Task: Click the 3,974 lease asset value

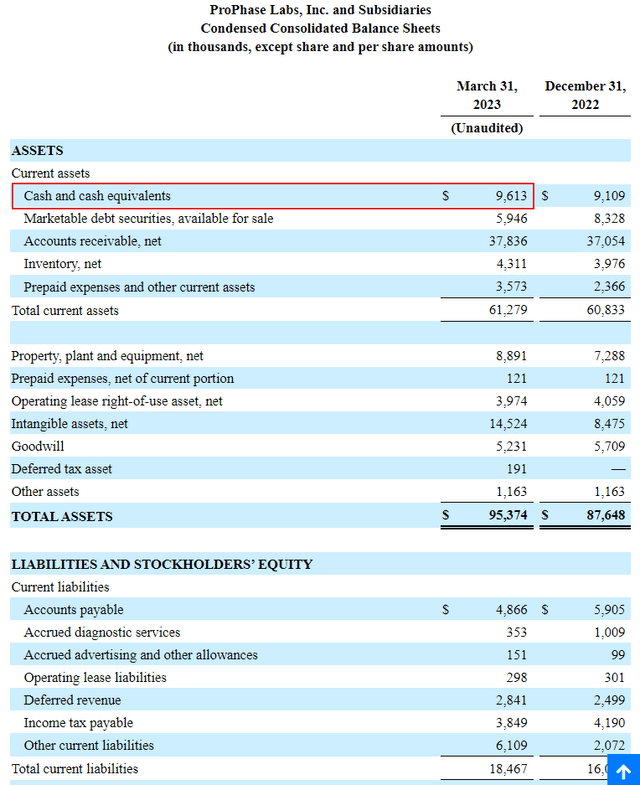Action: tap(511, 402)
